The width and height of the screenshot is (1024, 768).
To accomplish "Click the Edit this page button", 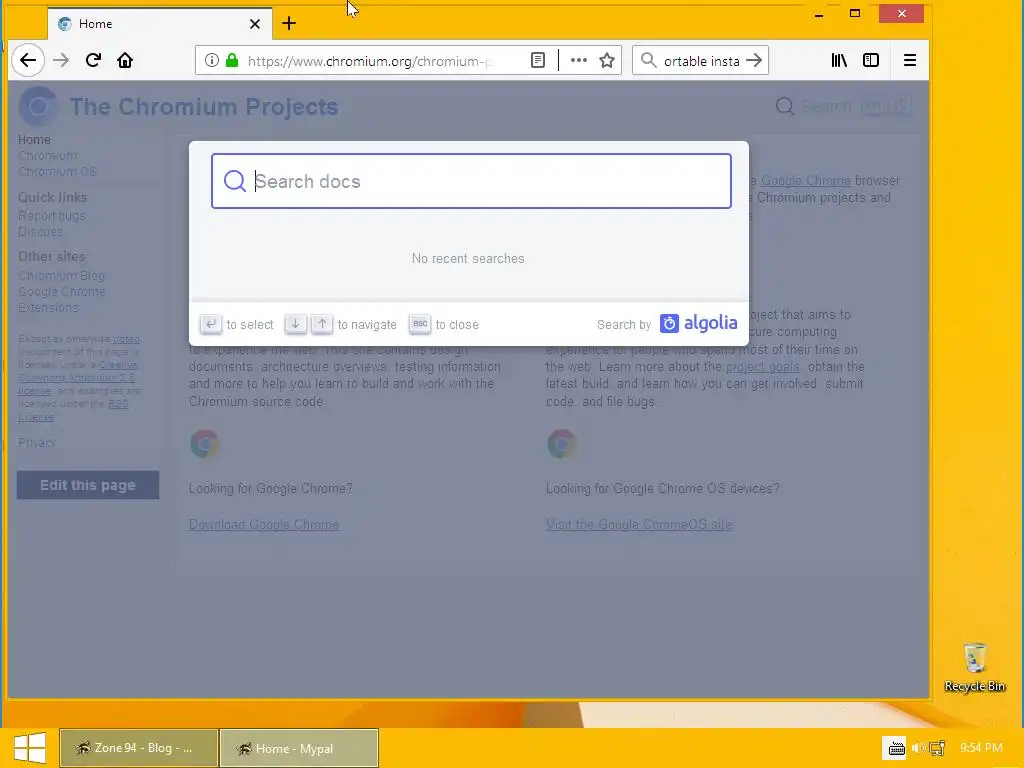I will click(88, 485).
